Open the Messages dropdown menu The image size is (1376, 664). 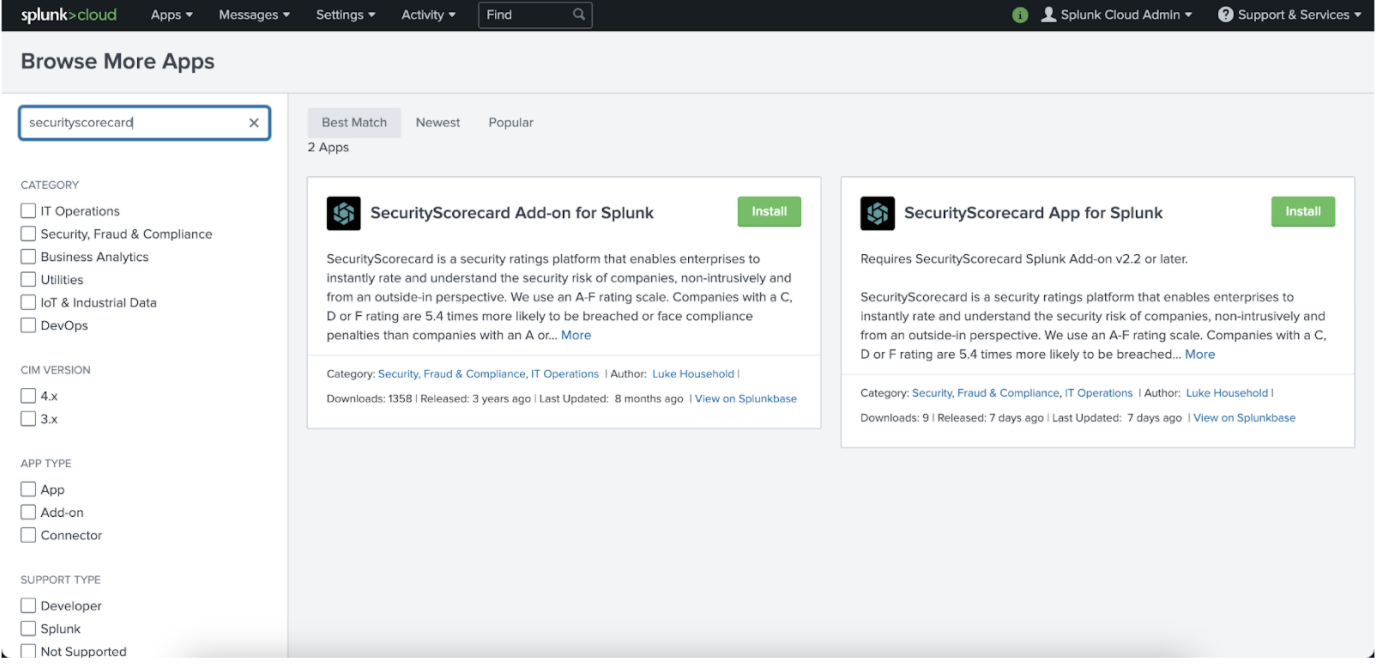click(x=254, y=15)
